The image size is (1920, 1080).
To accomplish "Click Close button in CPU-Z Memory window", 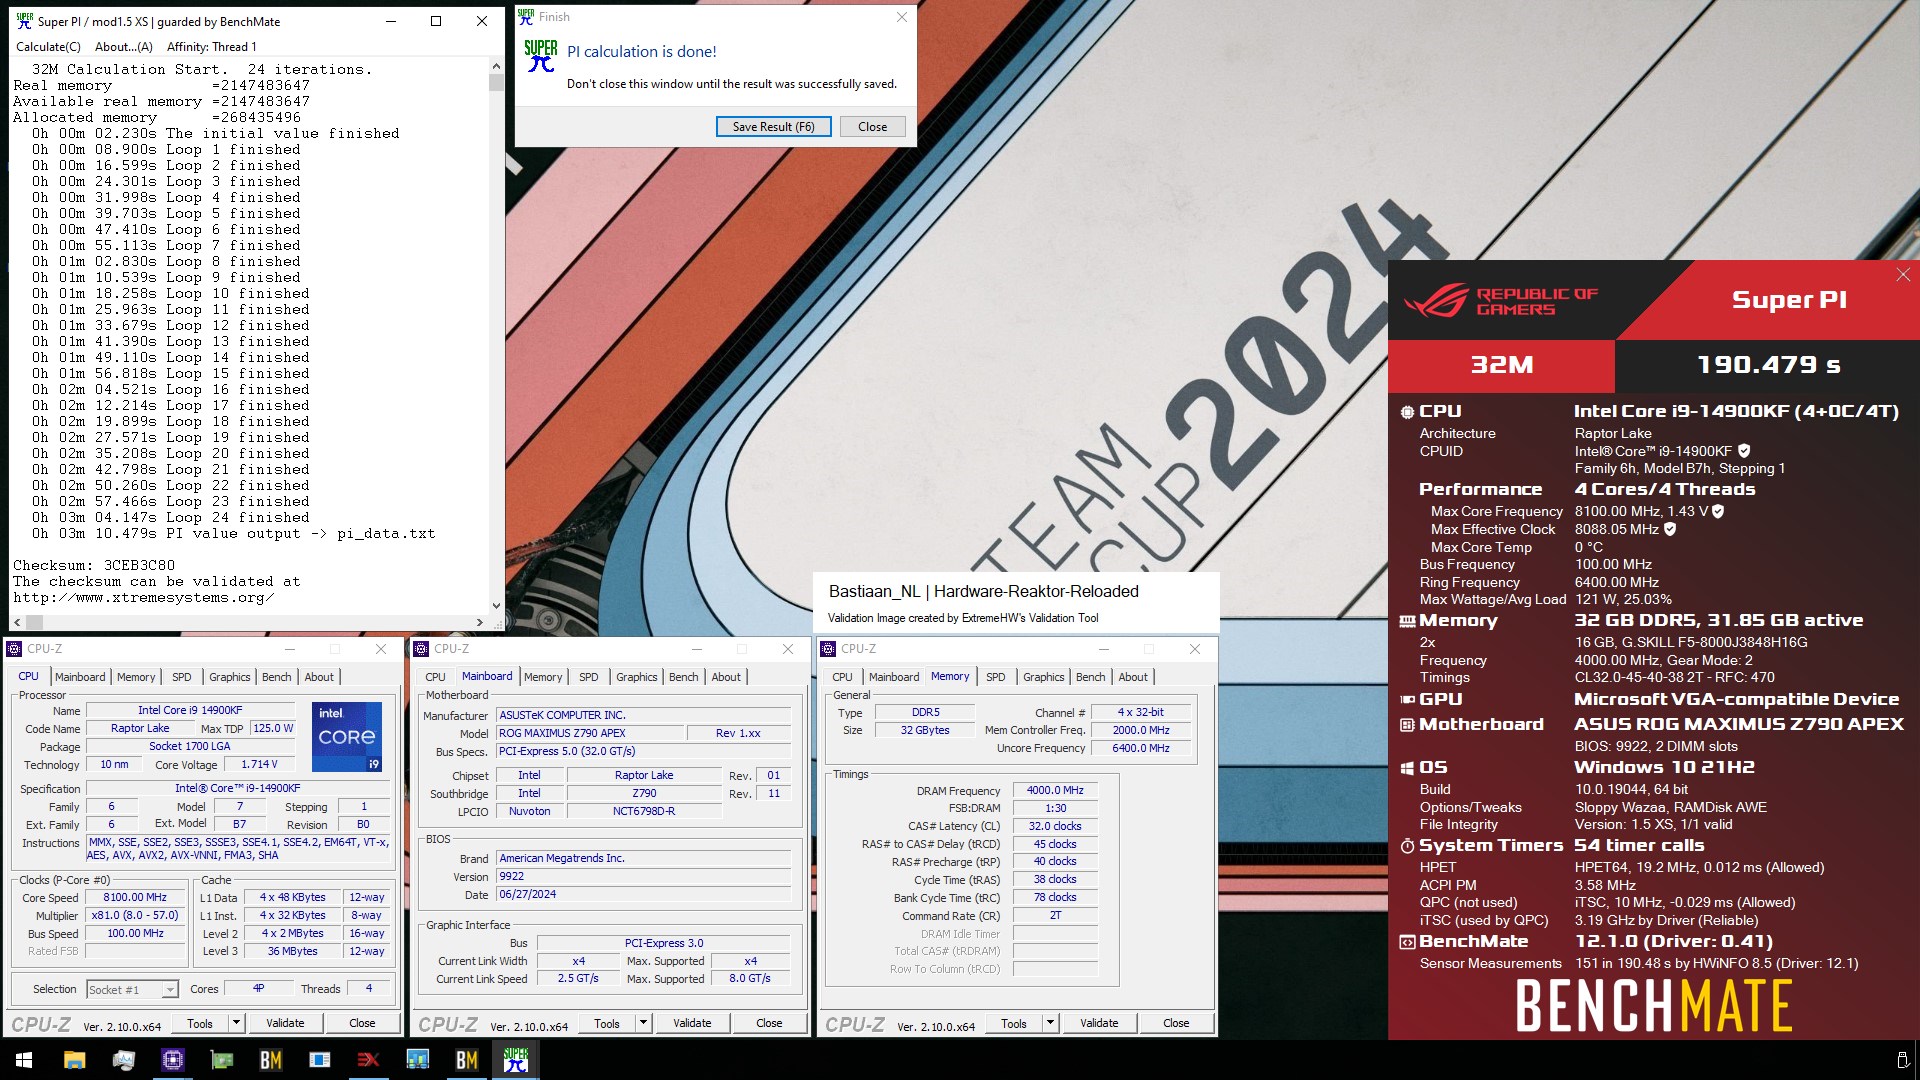I will [x=1176, y=1023].
